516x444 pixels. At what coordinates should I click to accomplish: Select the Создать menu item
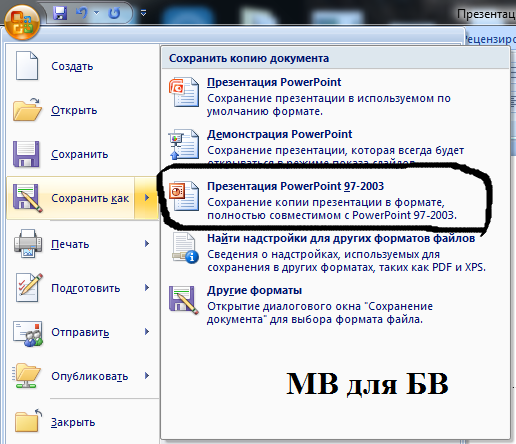click(72, 66)
